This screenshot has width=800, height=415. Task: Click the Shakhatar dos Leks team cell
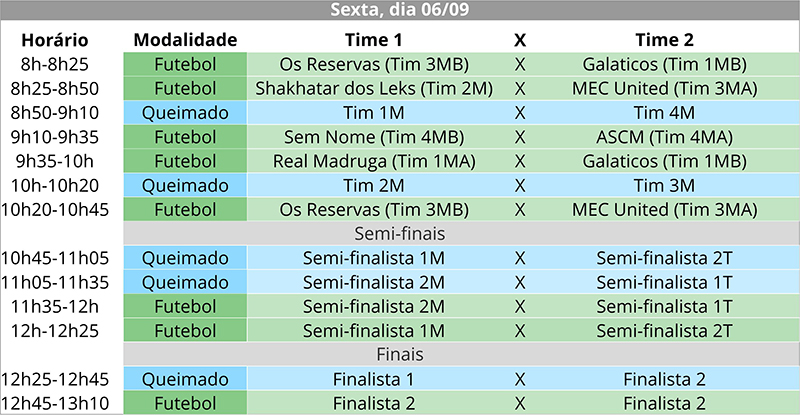coord(373,88)
